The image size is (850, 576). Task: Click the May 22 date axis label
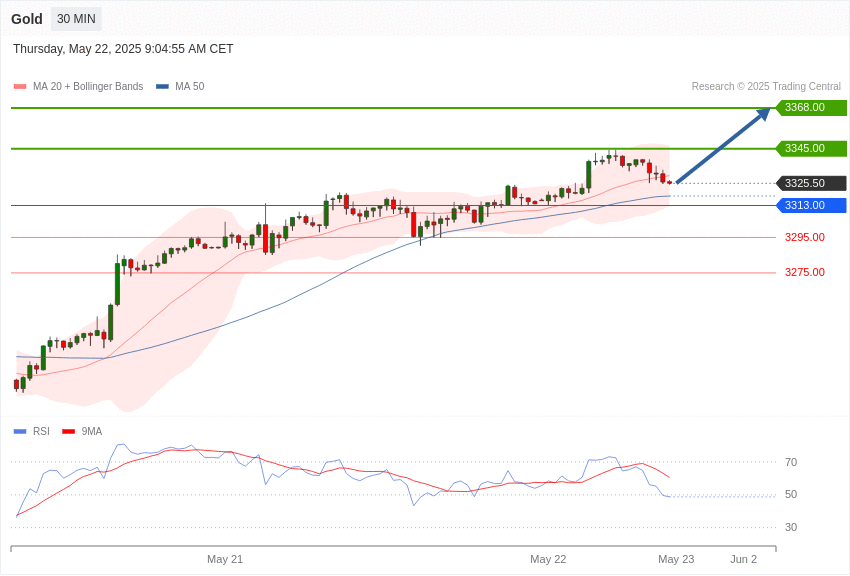[x=548, y=559]
